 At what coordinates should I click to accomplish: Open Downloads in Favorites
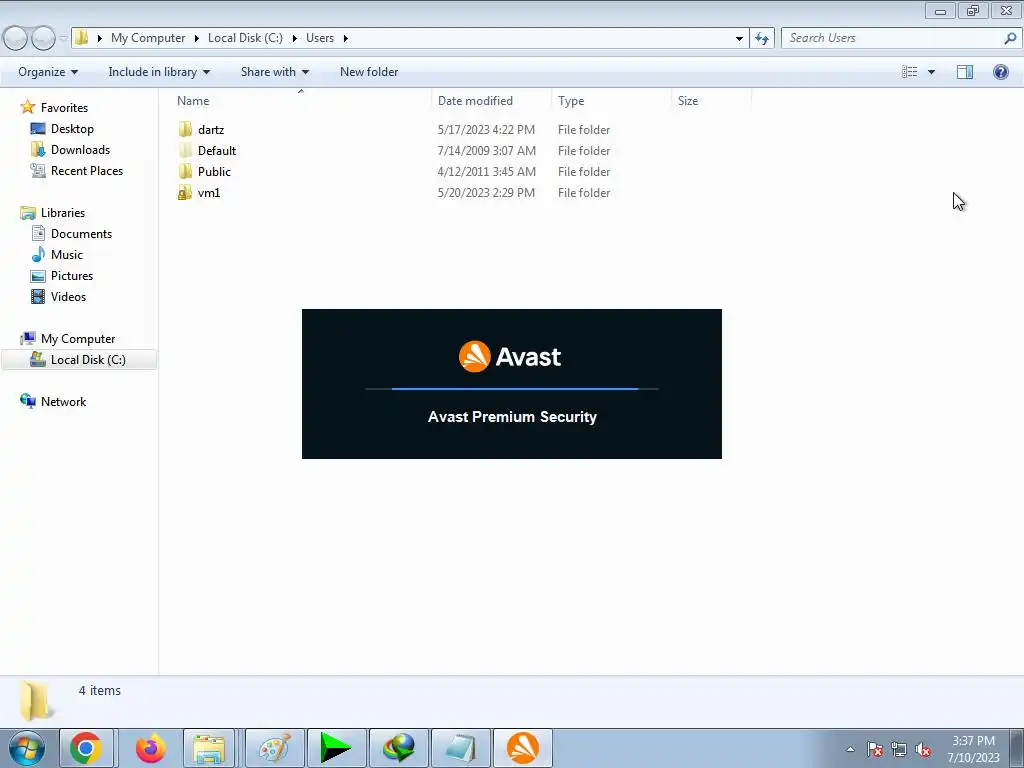80,150
